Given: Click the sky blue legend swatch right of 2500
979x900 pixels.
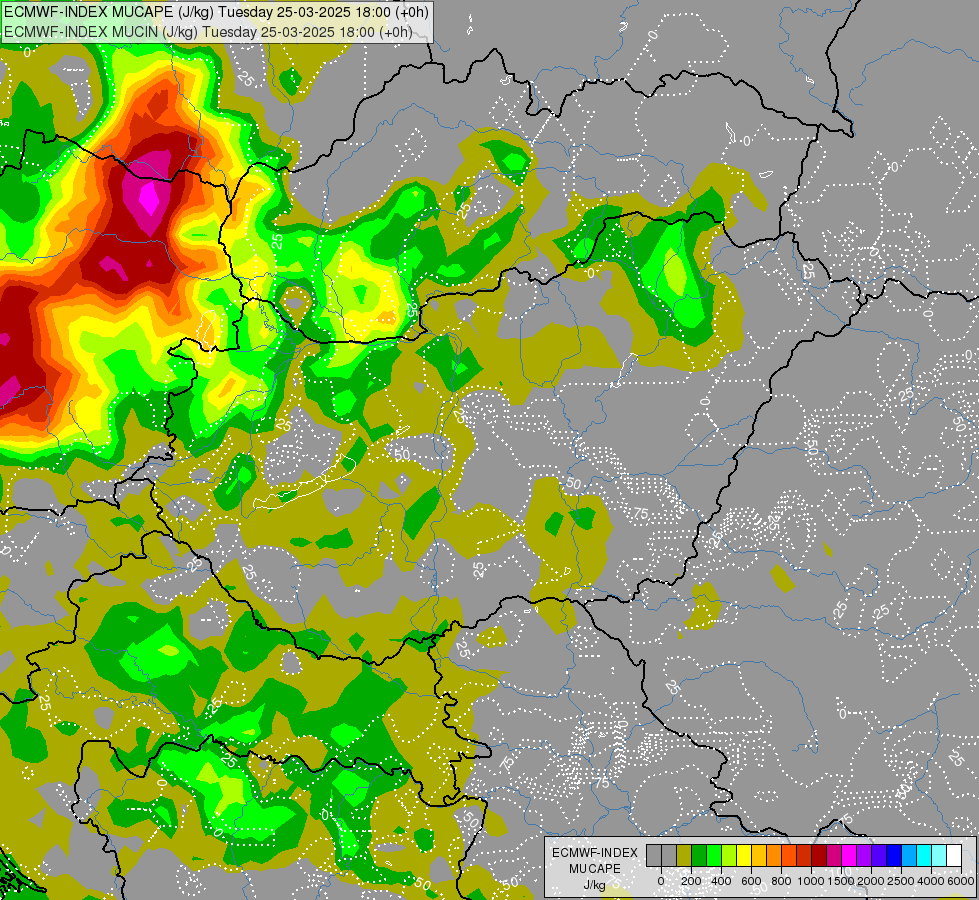Looking at the screenshot, I should point(909,855).
